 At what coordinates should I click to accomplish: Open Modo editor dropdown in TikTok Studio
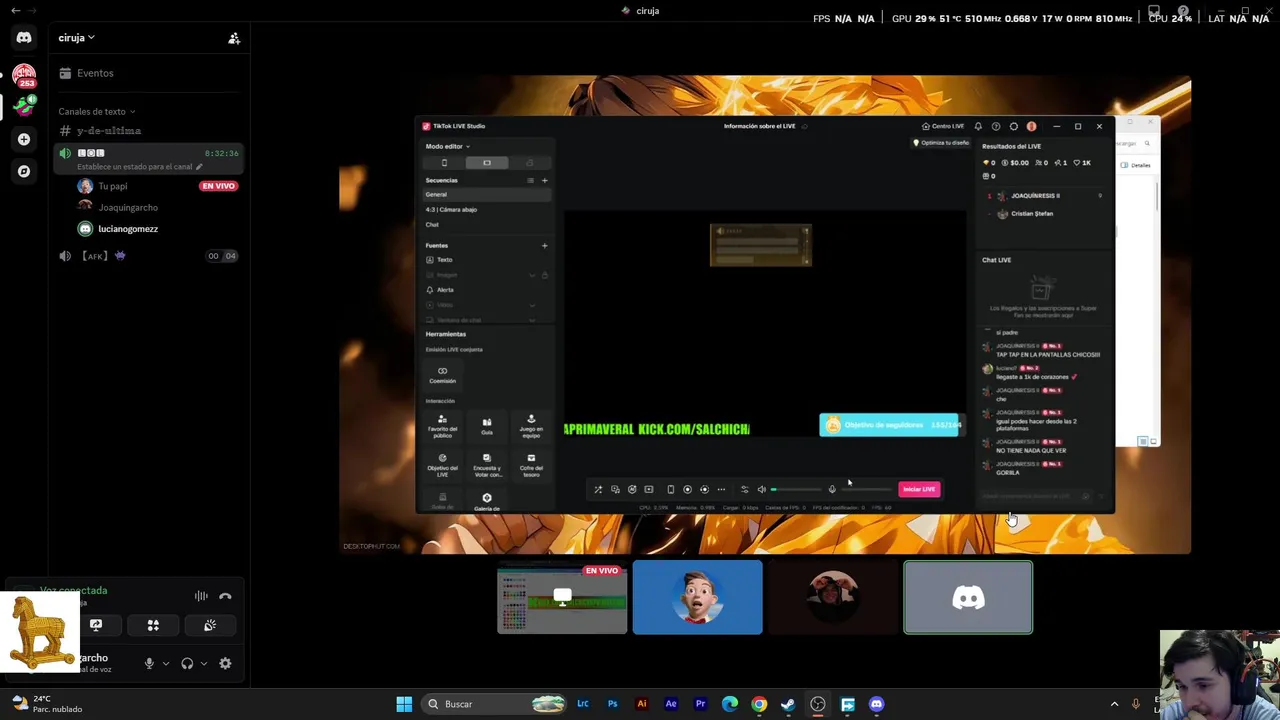pos(447,146)
